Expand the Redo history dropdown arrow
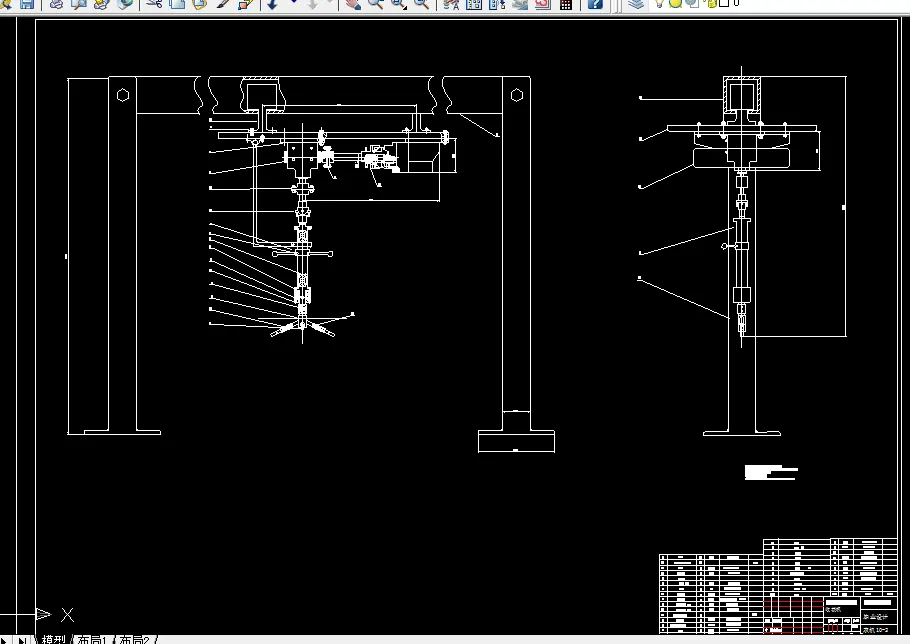 coord(331,3)
